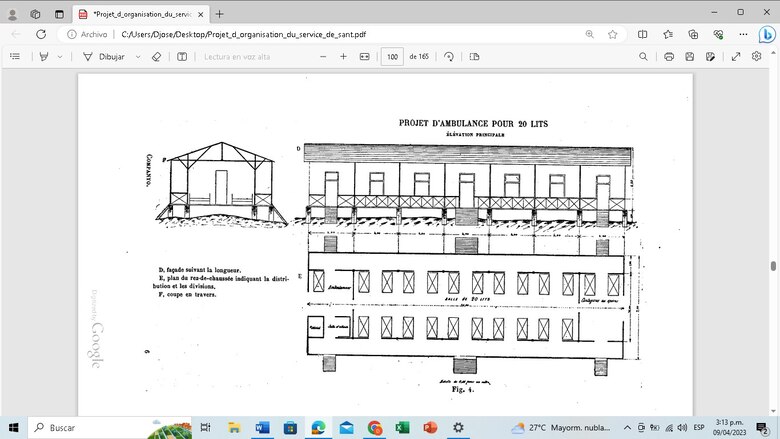
Task: Print the PDF document
Action: pyautogui.click(x=669, y=57)
